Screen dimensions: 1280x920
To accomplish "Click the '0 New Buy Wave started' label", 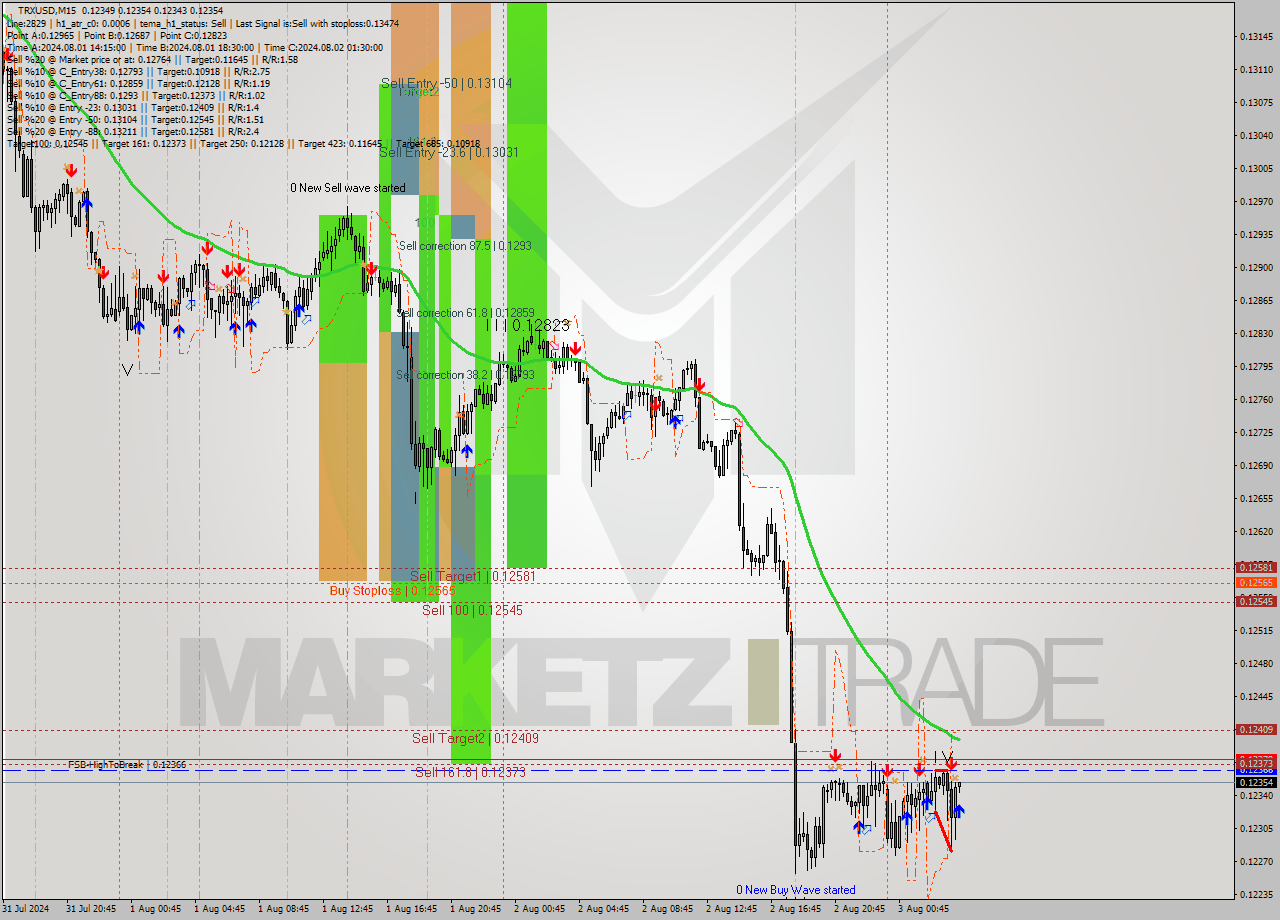I will click(796, 890).
